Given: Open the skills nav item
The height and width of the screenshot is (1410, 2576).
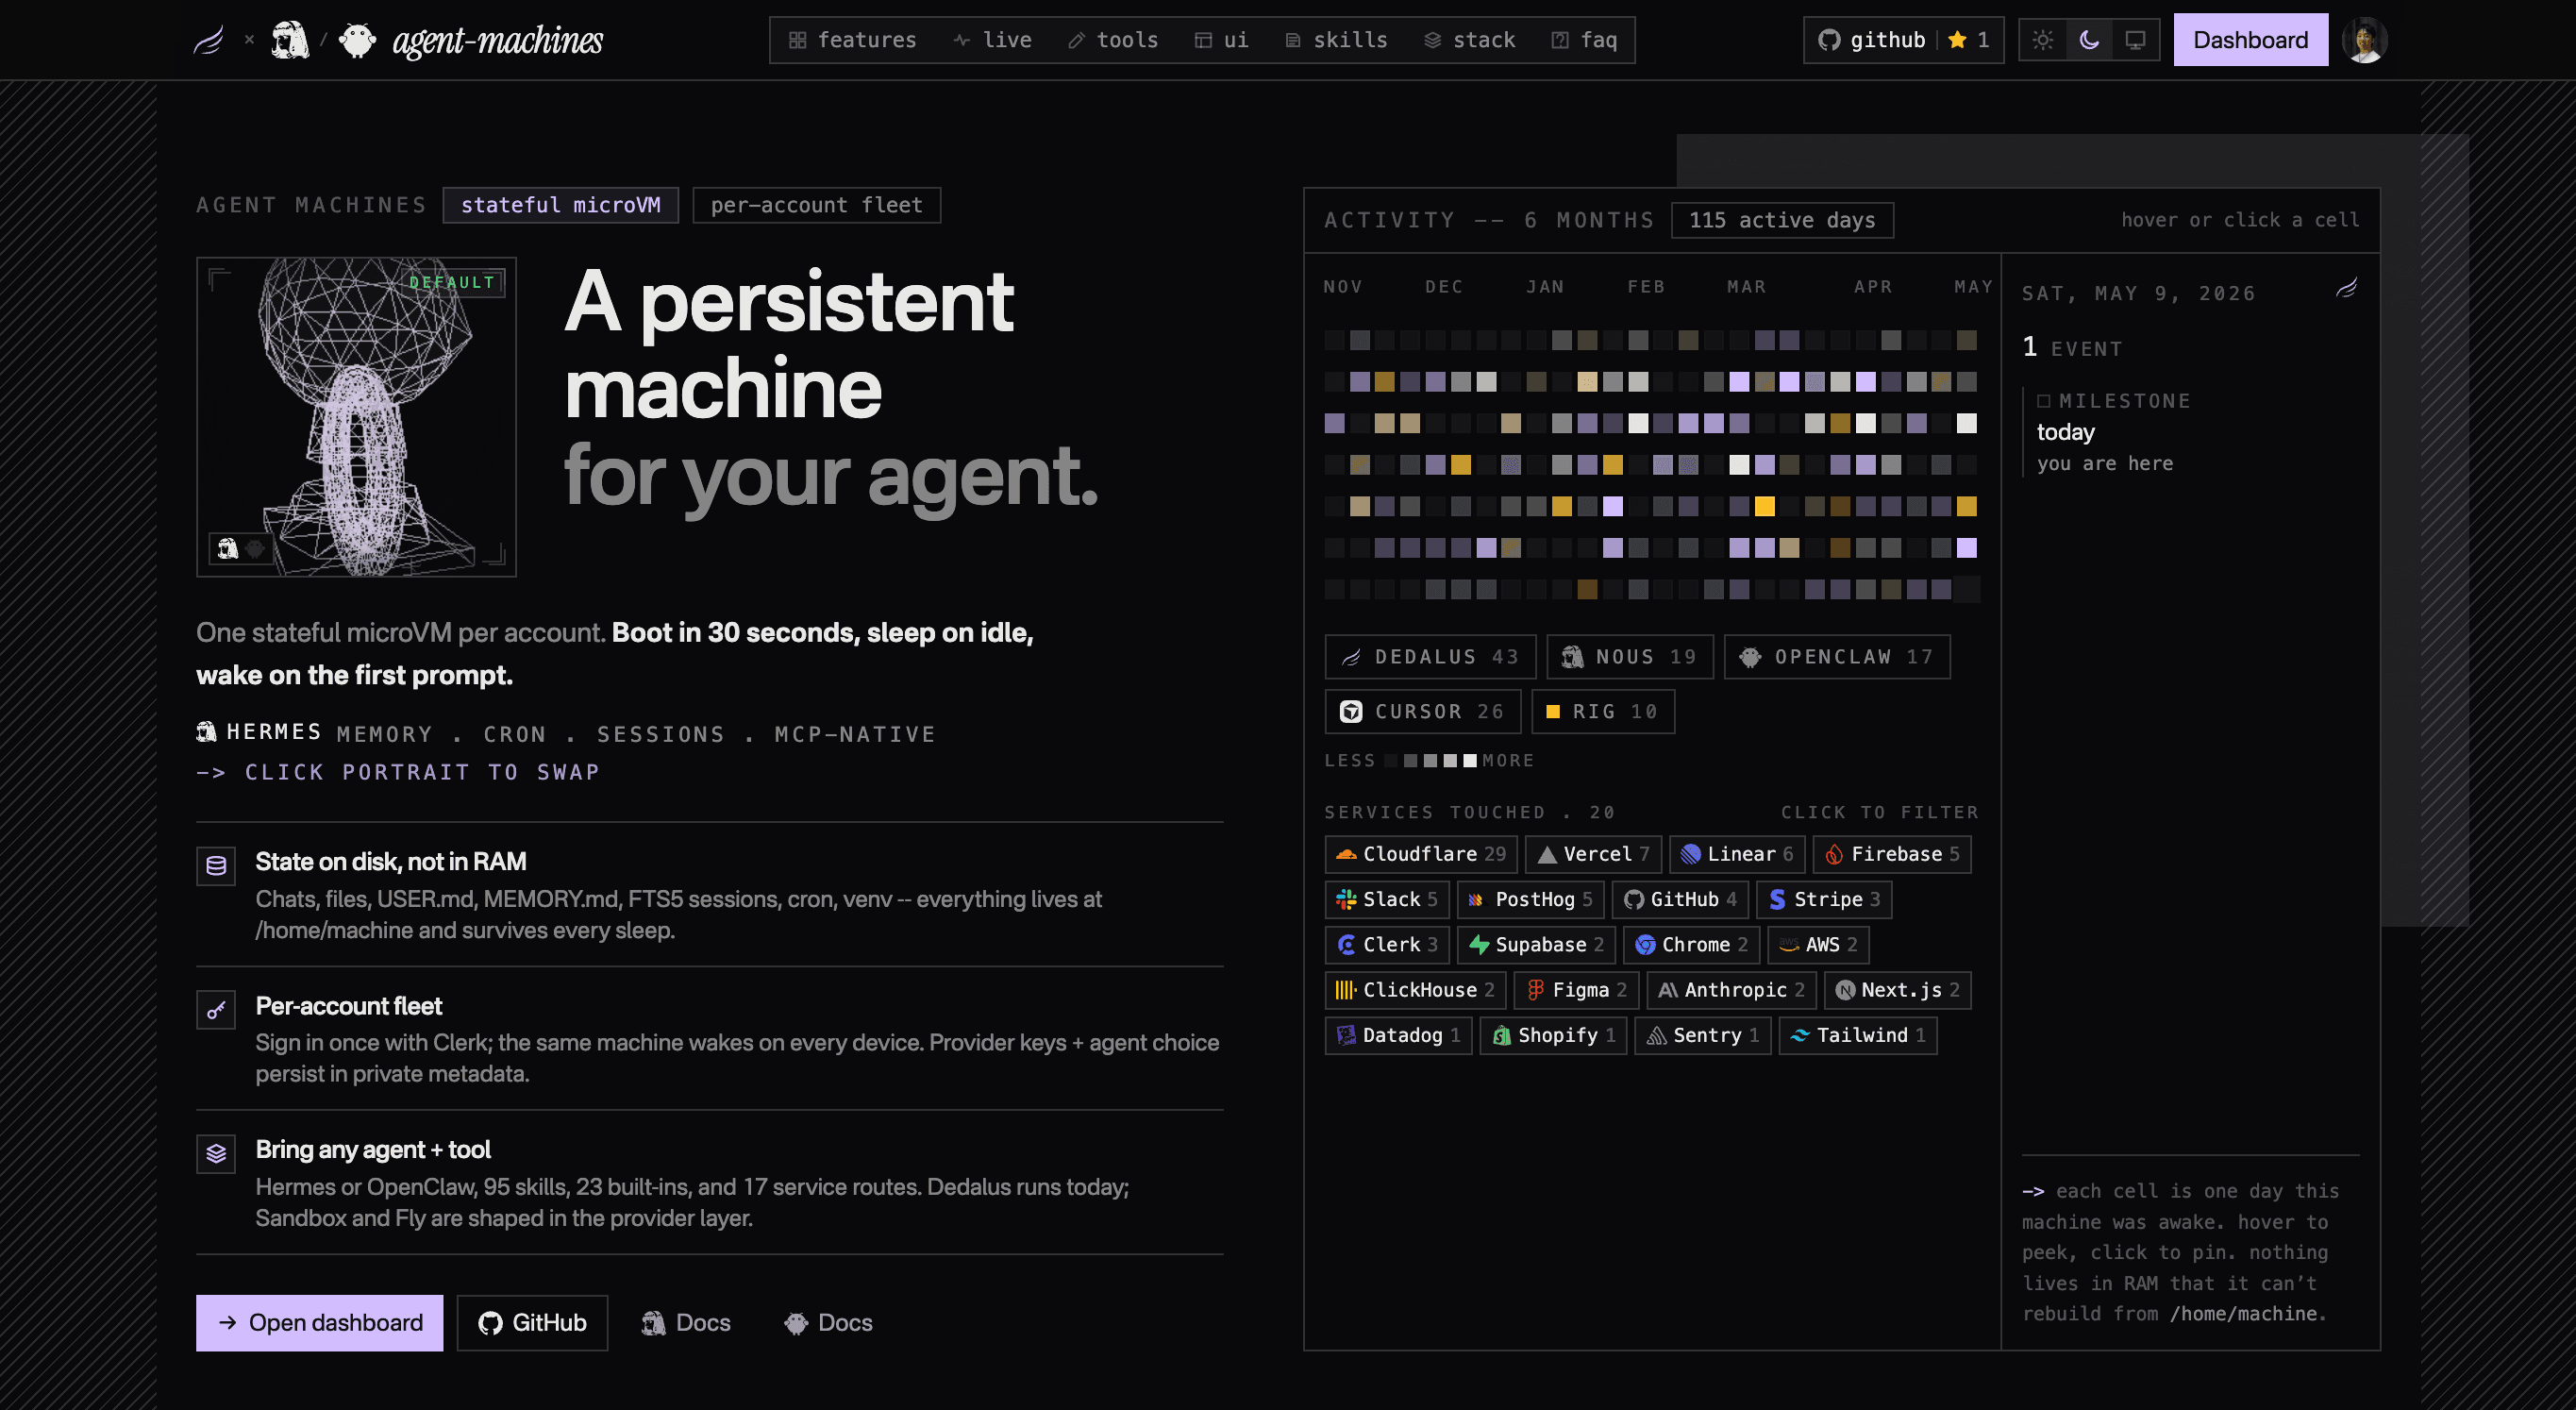Looking at the screenshot, I should [x=1336, y=40].
